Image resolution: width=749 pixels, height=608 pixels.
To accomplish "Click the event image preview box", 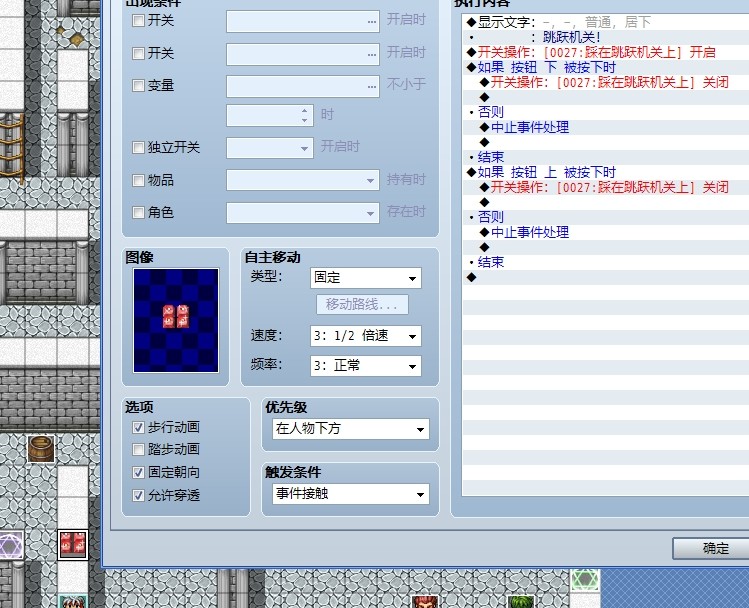I will [176, 320].
